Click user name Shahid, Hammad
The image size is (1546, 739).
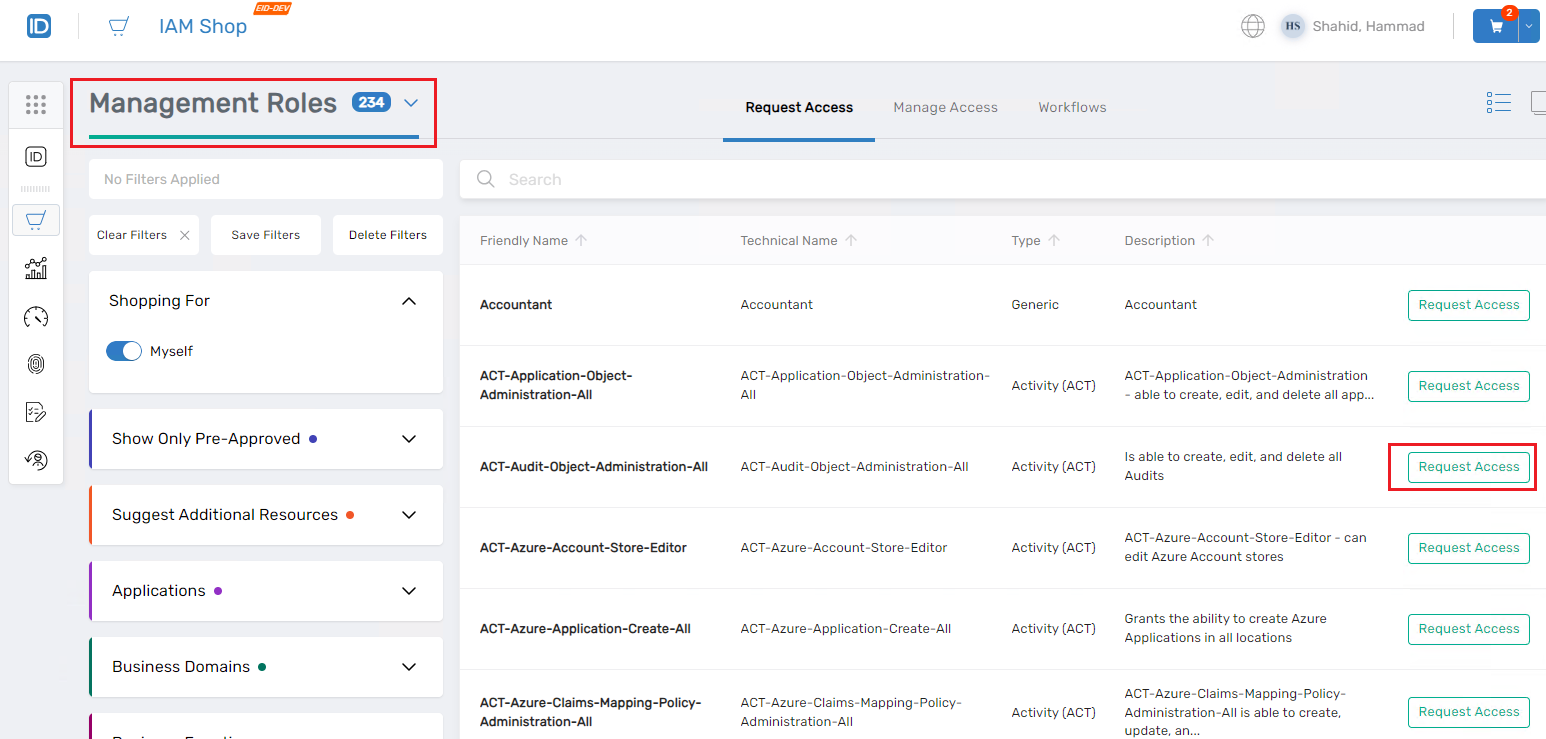pyautogui.click(x=1368, y=26)
